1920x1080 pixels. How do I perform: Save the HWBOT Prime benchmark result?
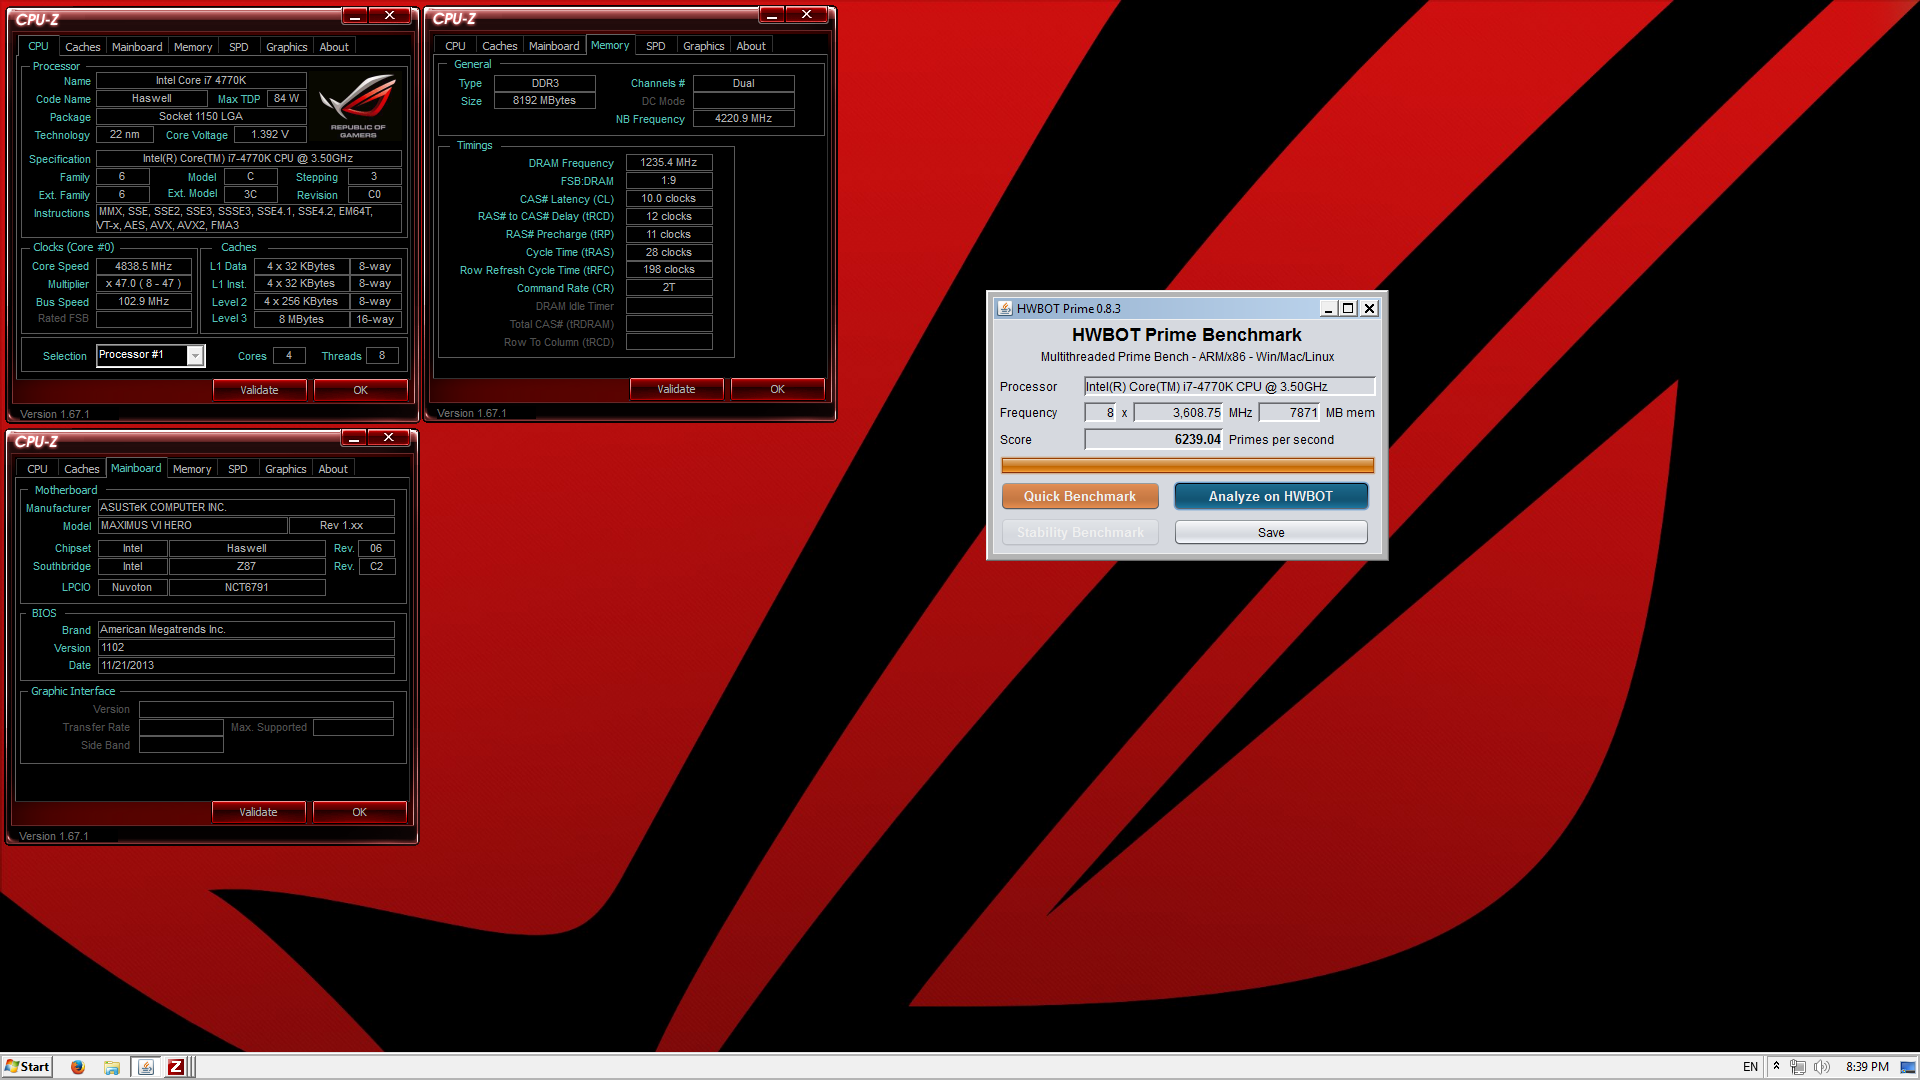pos(1271,532)
